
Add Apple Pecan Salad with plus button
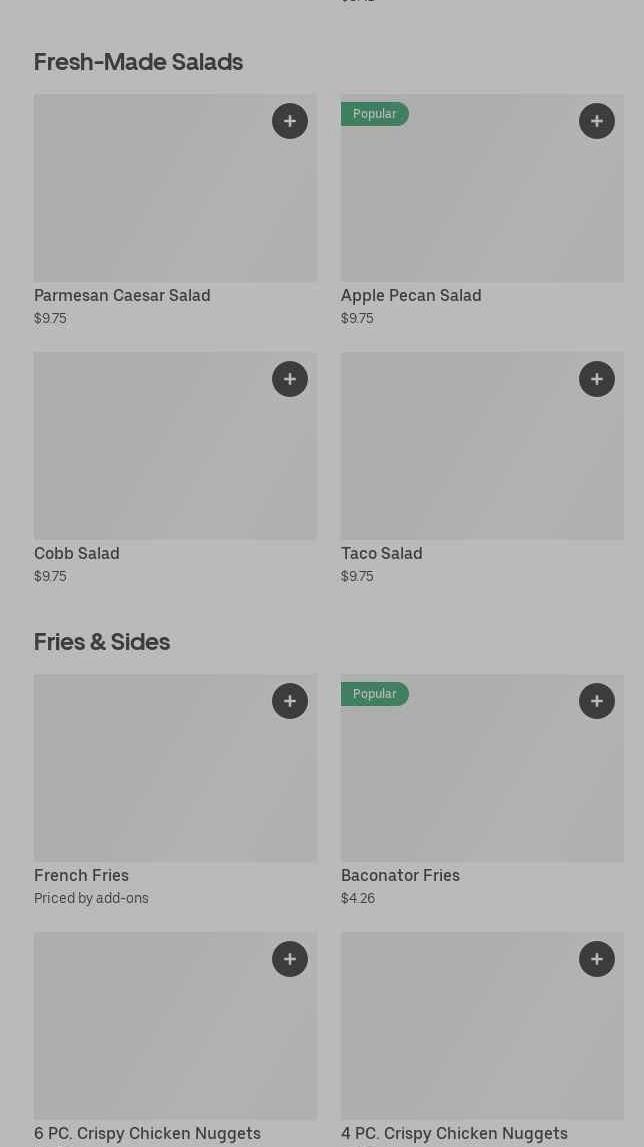coord(597,121)
